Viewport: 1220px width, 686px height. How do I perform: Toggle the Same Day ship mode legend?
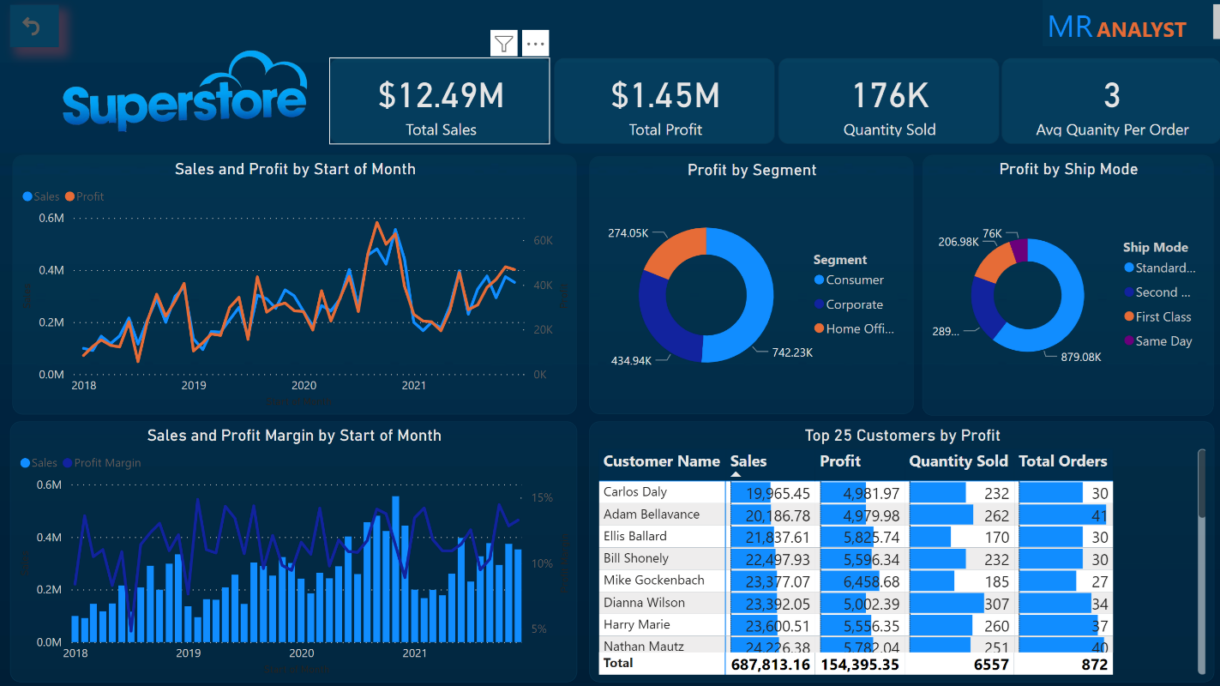(1163, 341)
